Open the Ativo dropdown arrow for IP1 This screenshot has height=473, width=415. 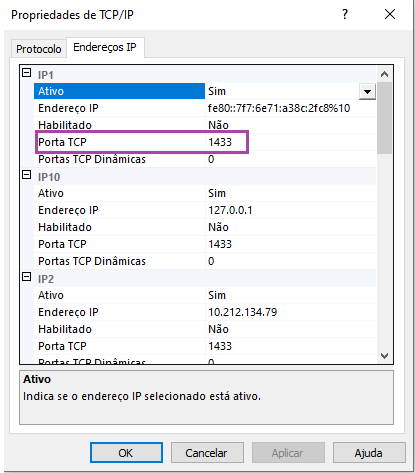[367, 91]
